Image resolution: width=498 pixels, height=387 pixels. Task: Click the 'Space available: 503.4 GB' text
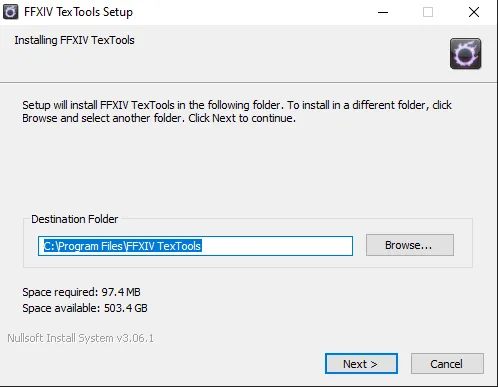coord(85,308)
